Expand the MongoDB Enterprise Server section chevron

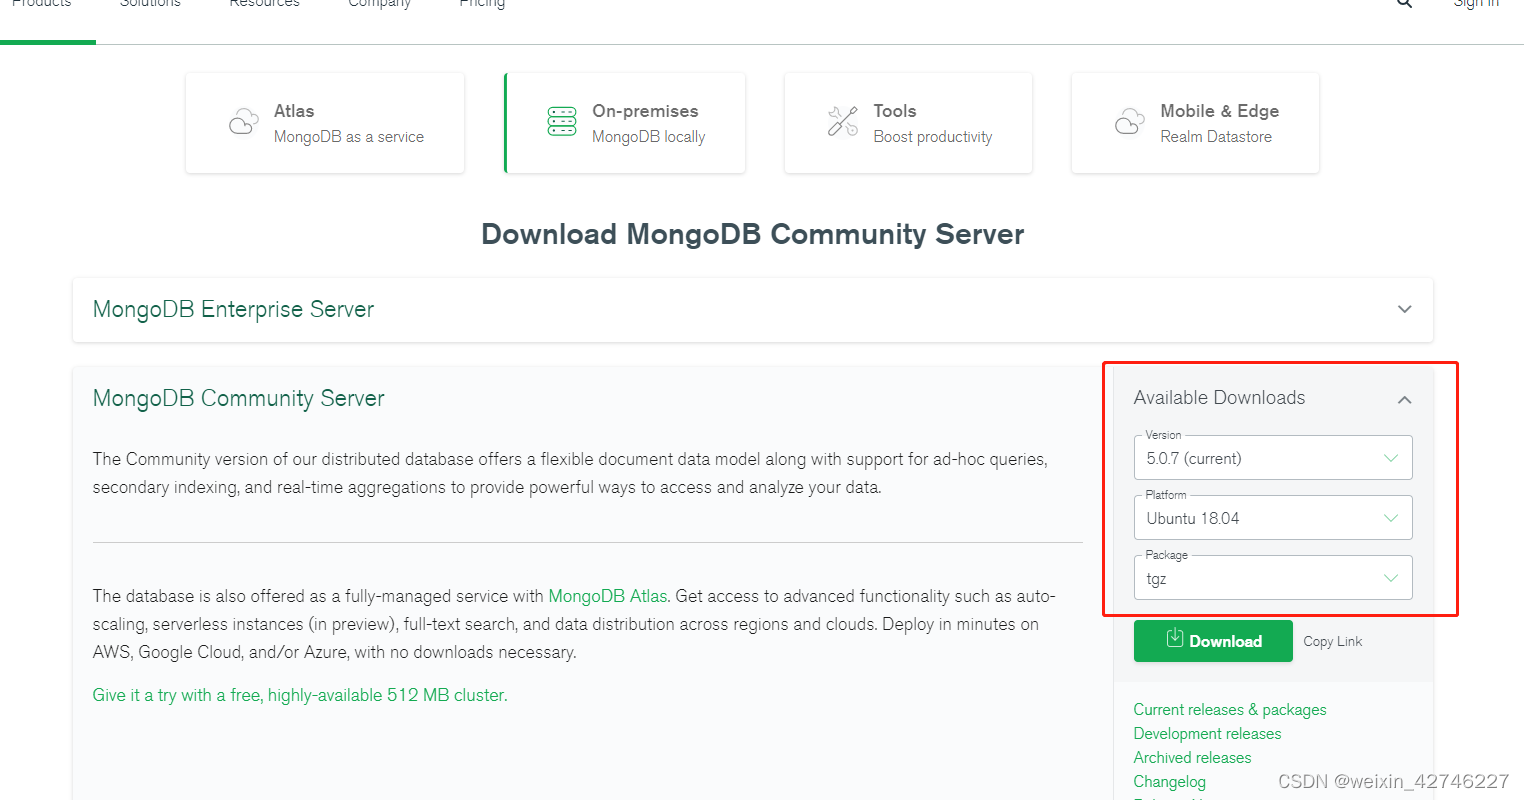(1405, 309)
